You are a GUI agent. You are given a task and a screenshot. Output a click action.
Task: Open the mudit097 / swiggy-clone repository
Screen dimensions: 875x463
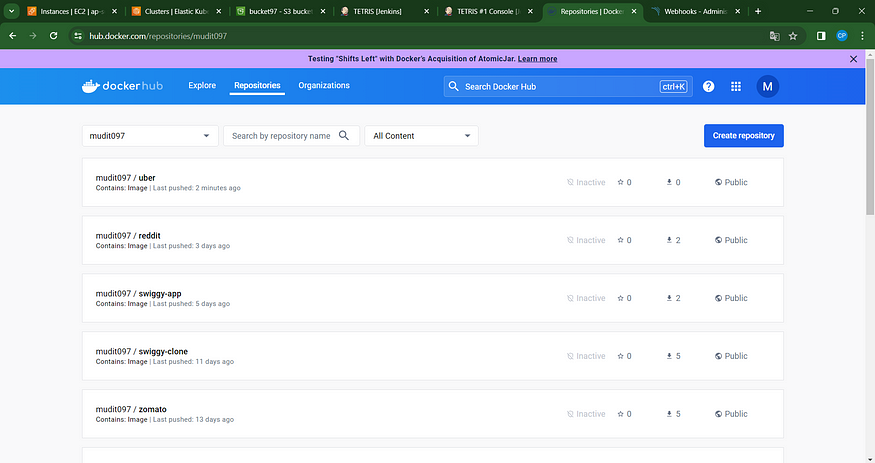[x=432, y=356]
